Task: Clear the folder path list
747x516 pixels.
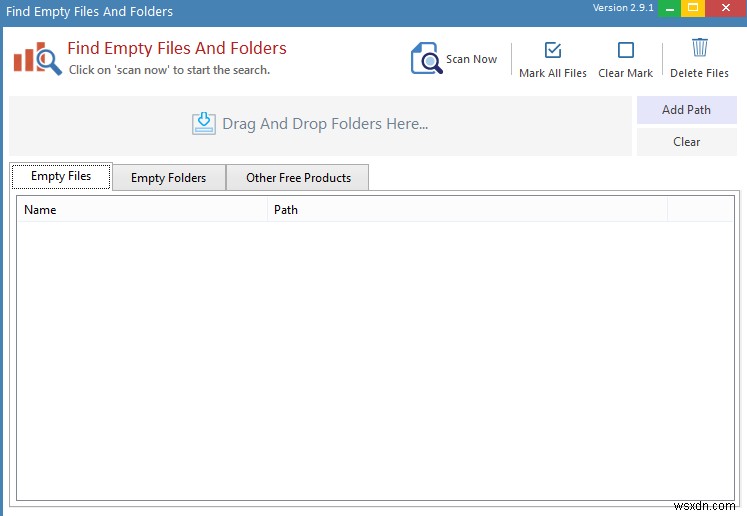Action: 686,142
